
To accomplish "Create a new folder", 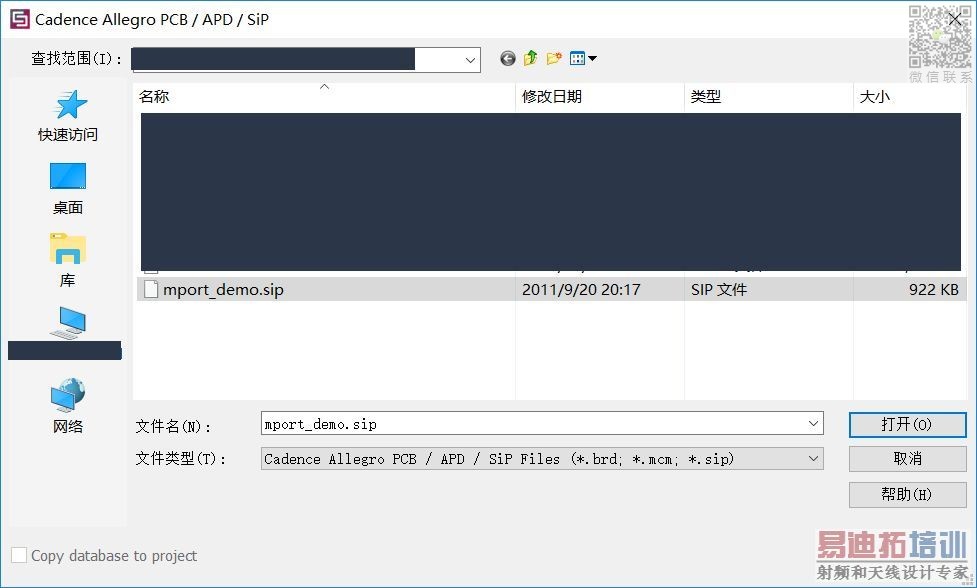I will point(554,59).
